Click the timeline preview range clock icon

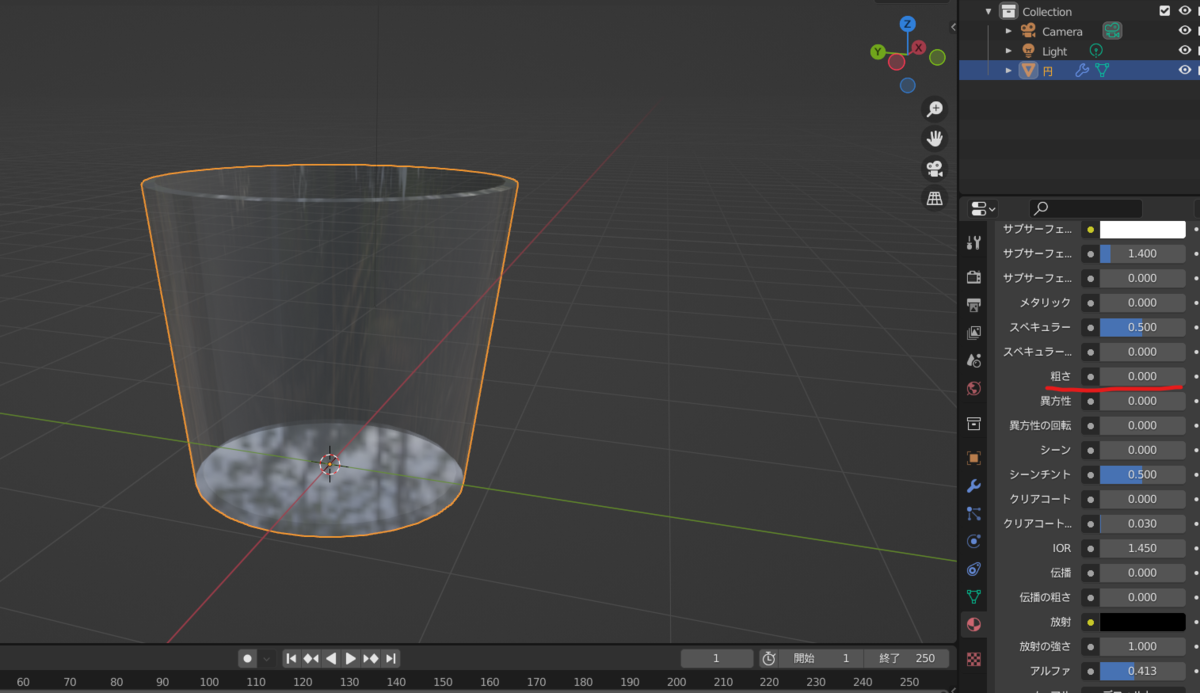pos(768,658)
